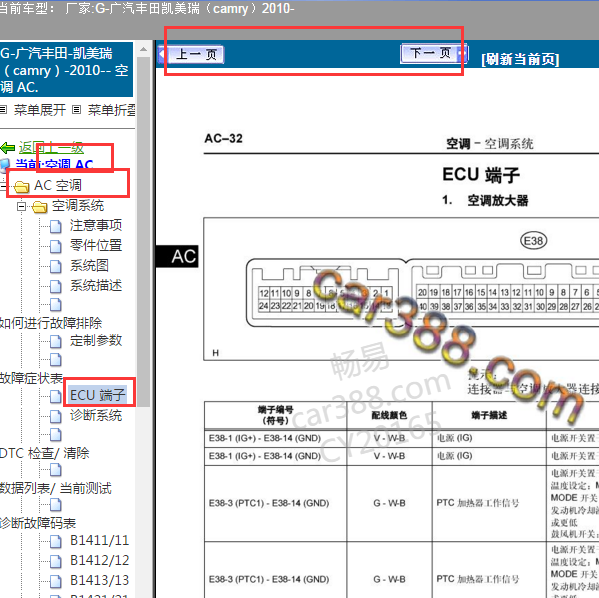The image size is (599, 598).
Task: Click the document icon above 数据列表/ 当前测试
Action: (56, 470)
